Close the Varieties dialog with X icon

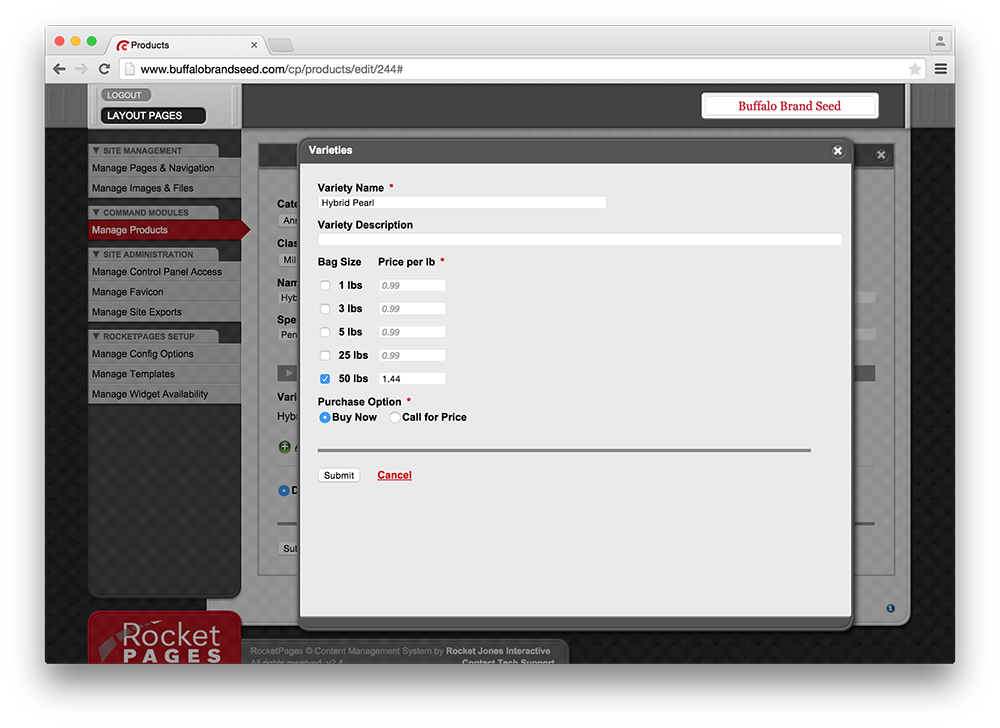pos(837,151)
